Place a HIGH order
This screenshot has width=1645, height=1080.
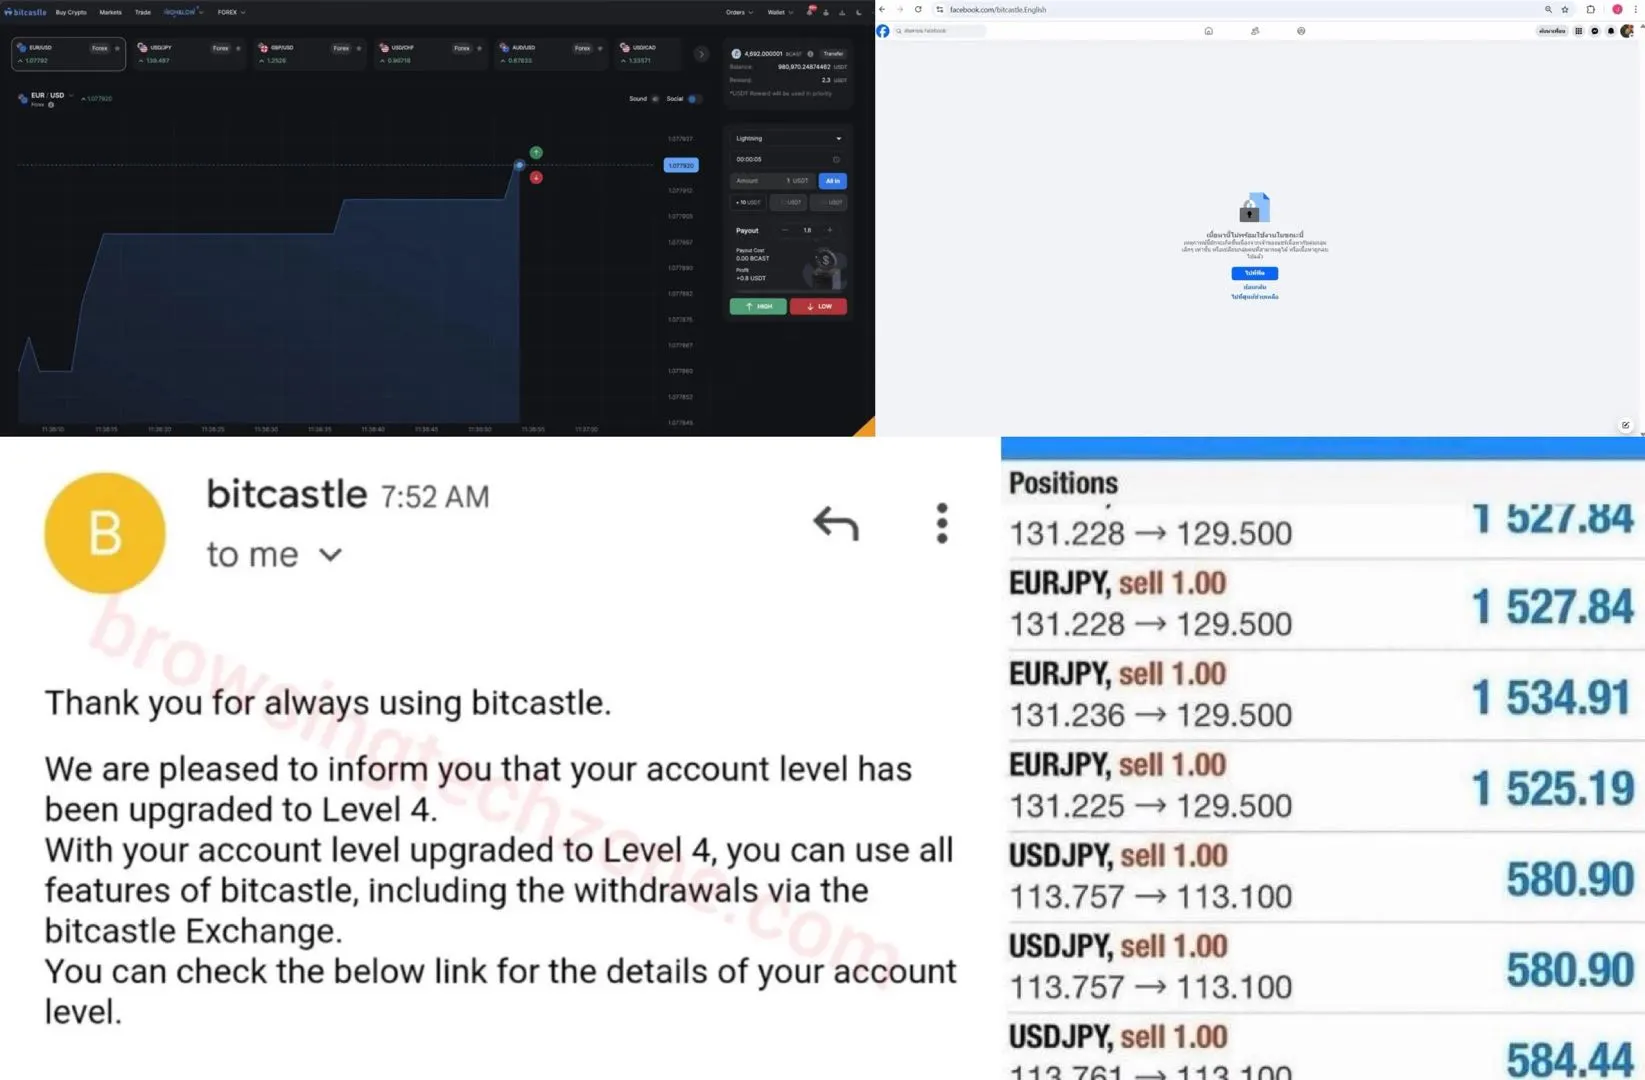click(758, 306)
